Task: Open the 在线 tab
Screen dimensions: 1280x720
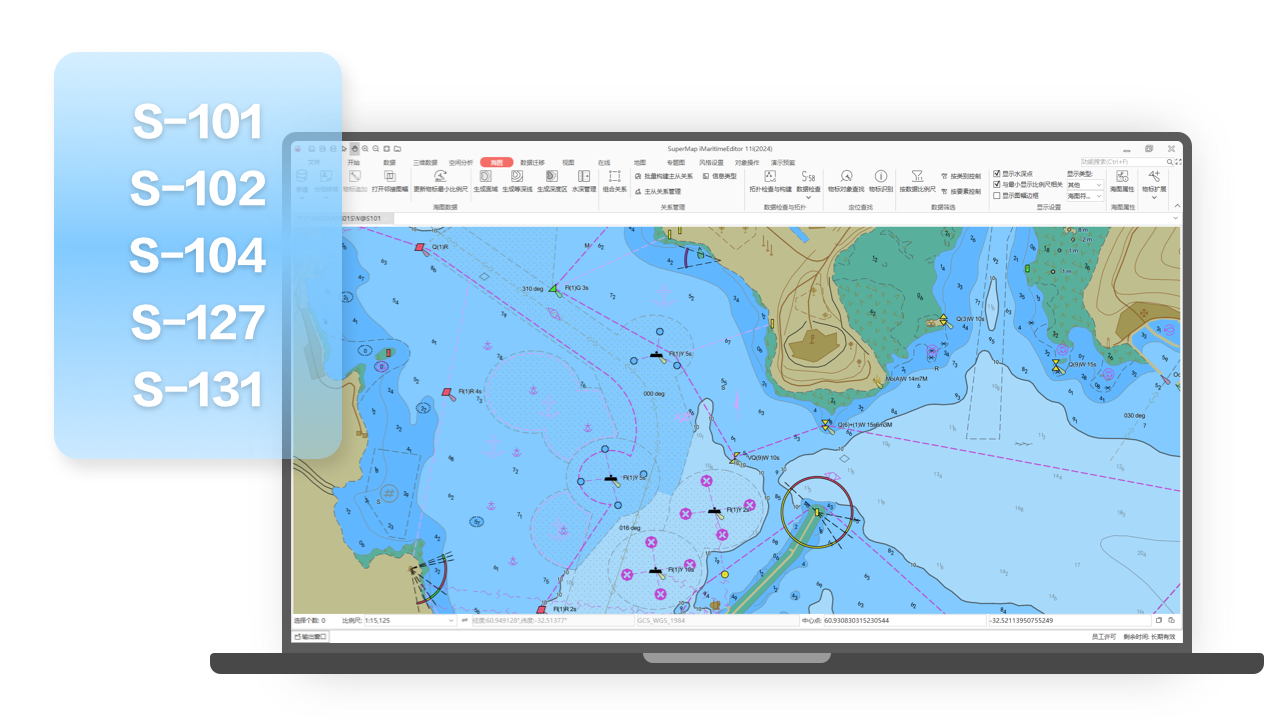Action: click(604, 162)
